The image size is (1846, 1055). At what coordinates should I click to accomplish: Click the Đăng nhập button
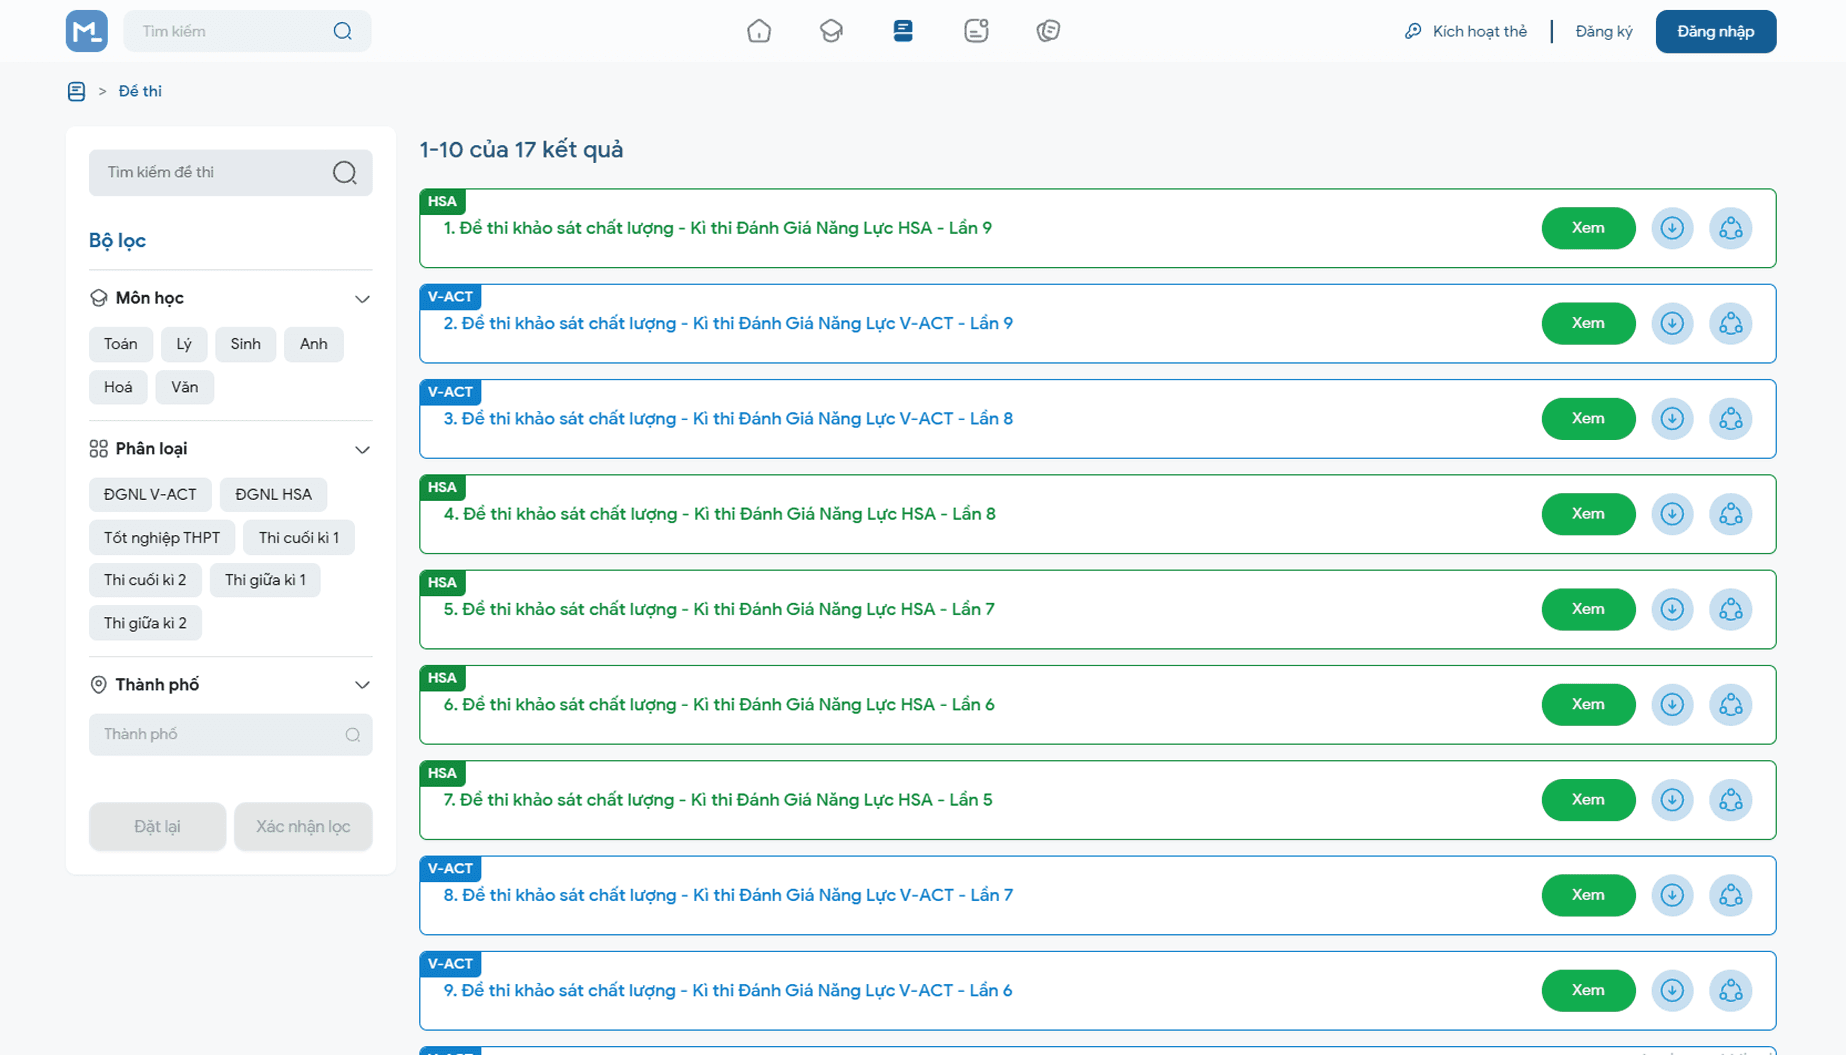coord(1716,31)
